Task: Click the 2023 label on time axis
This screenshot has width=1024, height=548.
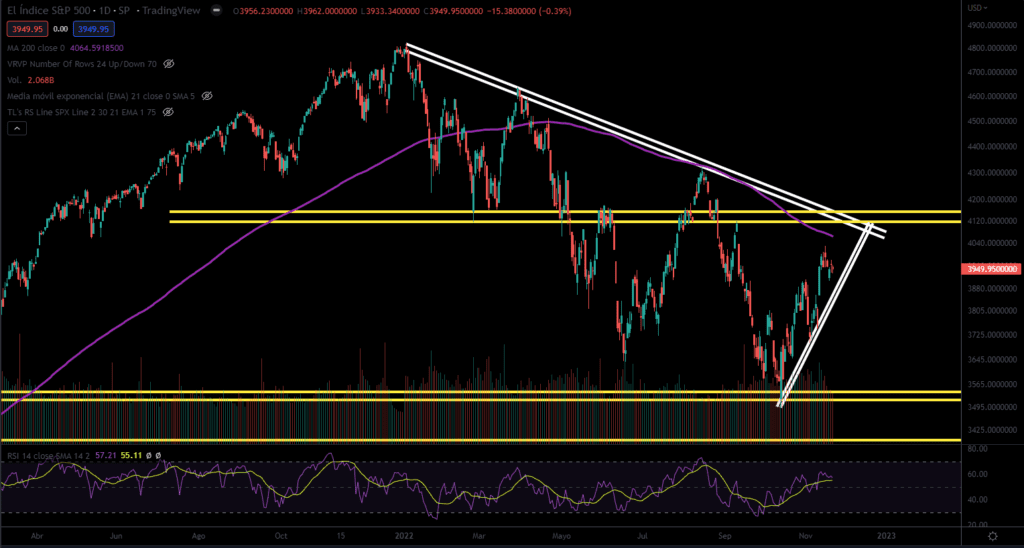Action: [x=887, y=535]
